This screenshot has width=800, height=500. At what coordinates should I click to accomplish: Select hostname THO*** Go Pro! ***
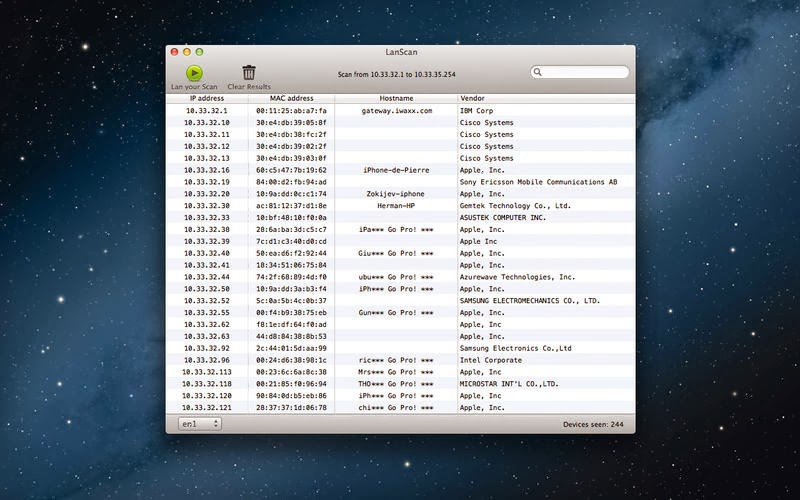396,384
